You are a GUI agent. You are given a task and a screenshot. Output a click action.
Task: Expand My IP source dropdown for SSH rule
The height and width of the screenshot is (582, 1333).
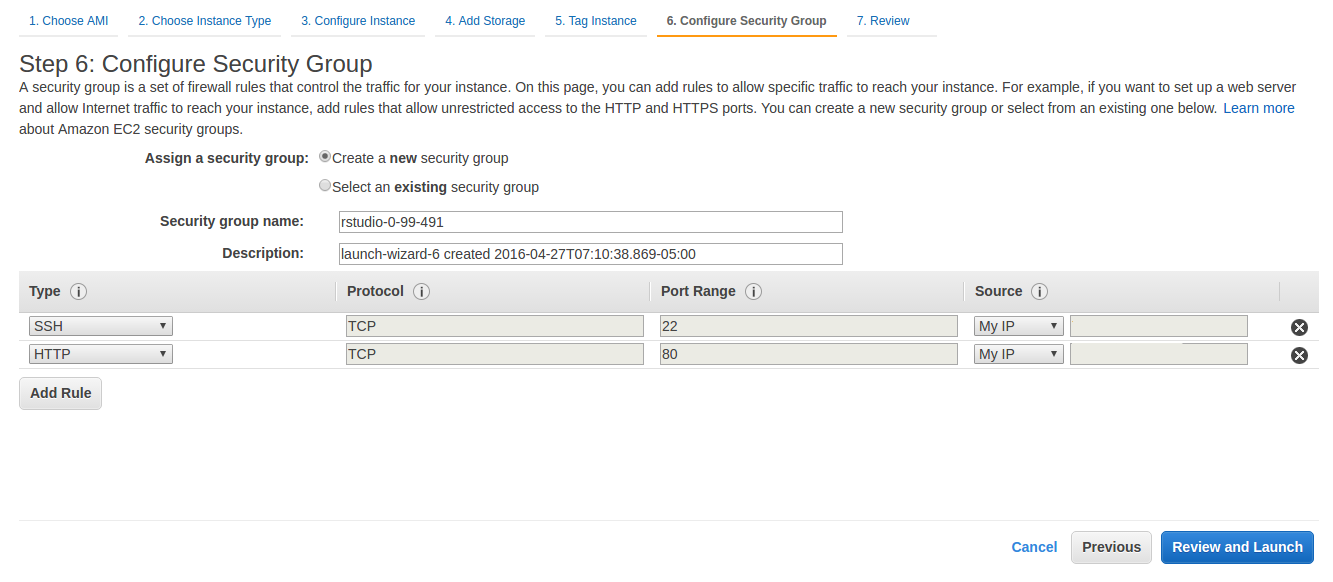[1019, 326]
